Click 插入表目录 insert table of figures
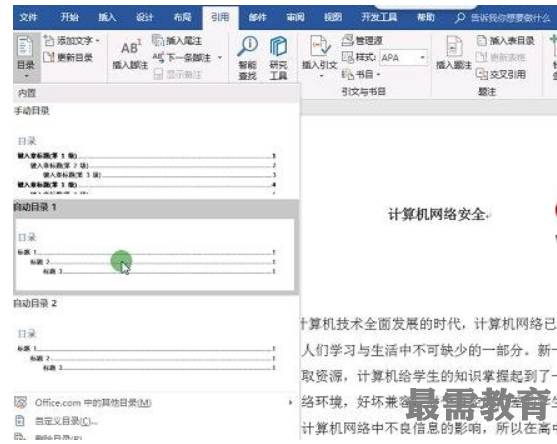 coord(505,40)
